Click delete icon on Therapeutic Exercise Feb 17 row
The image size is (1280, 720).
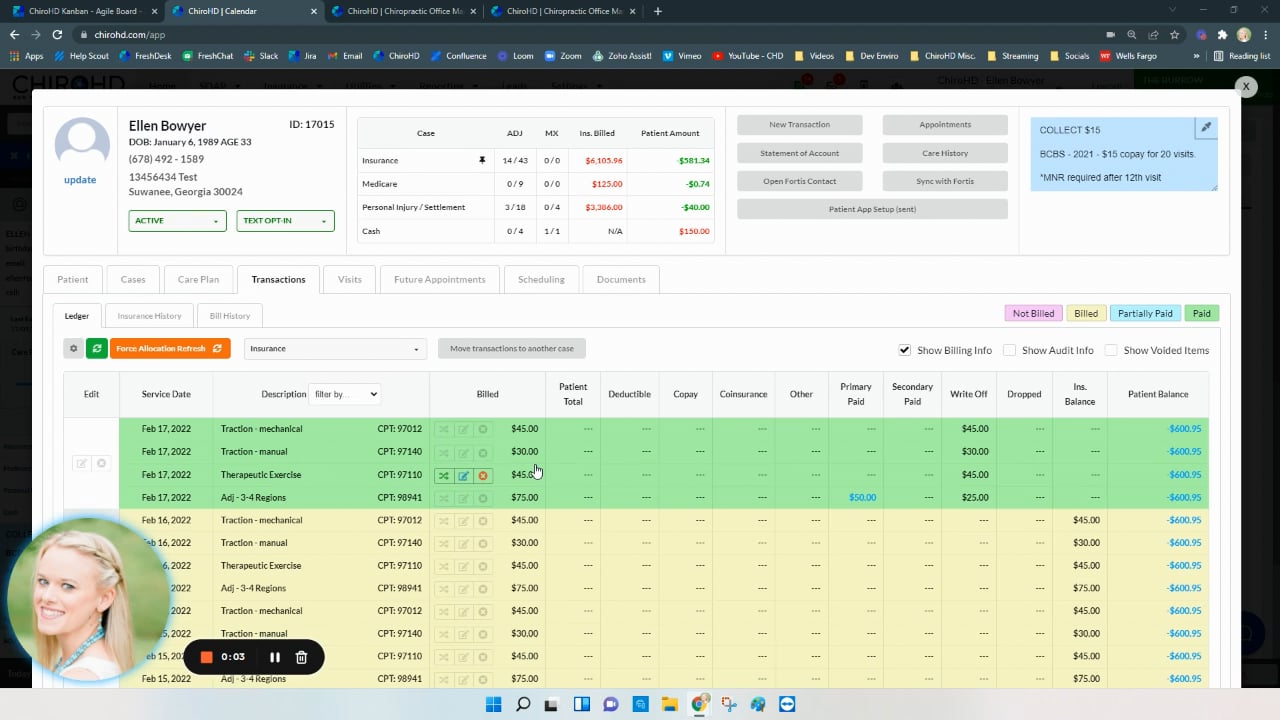pos(483,475)
